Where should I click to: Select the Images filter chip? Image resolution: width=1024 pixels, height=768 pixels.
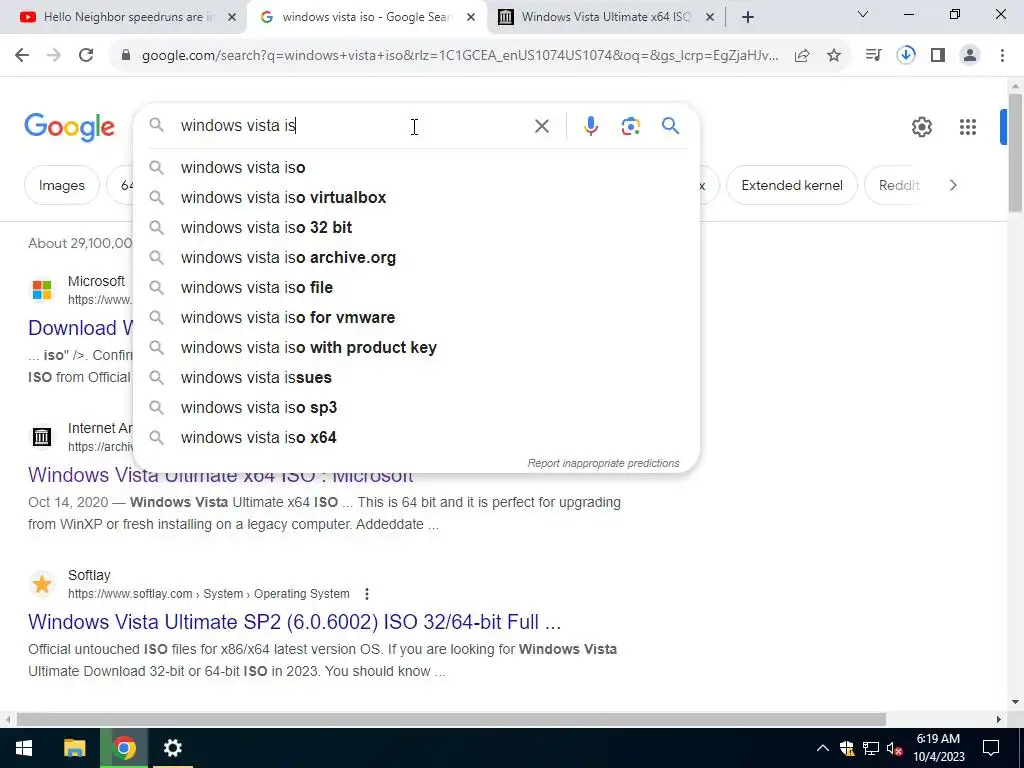tap(61, 185)
